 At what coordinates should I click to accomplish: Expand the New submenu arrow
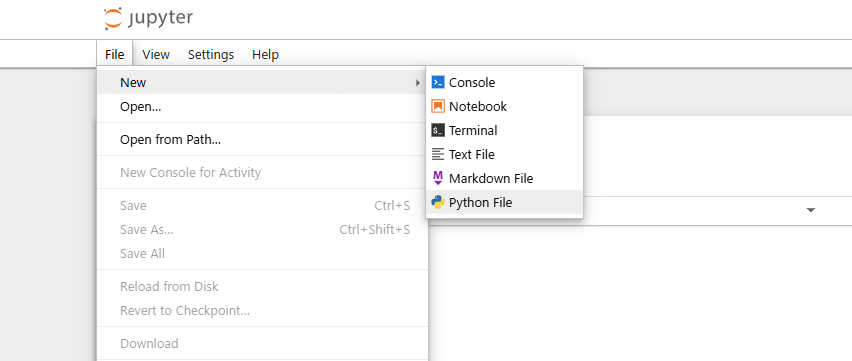[417, 83]
